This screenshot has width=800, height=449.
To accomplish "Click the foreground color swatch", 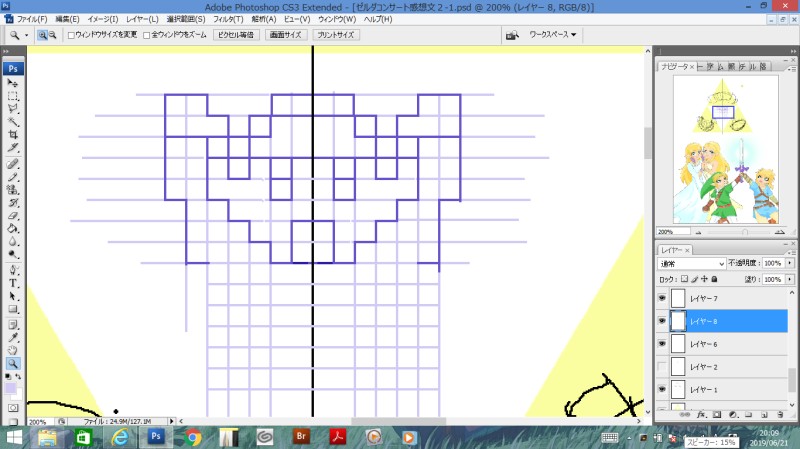I will tap(10, 388).
